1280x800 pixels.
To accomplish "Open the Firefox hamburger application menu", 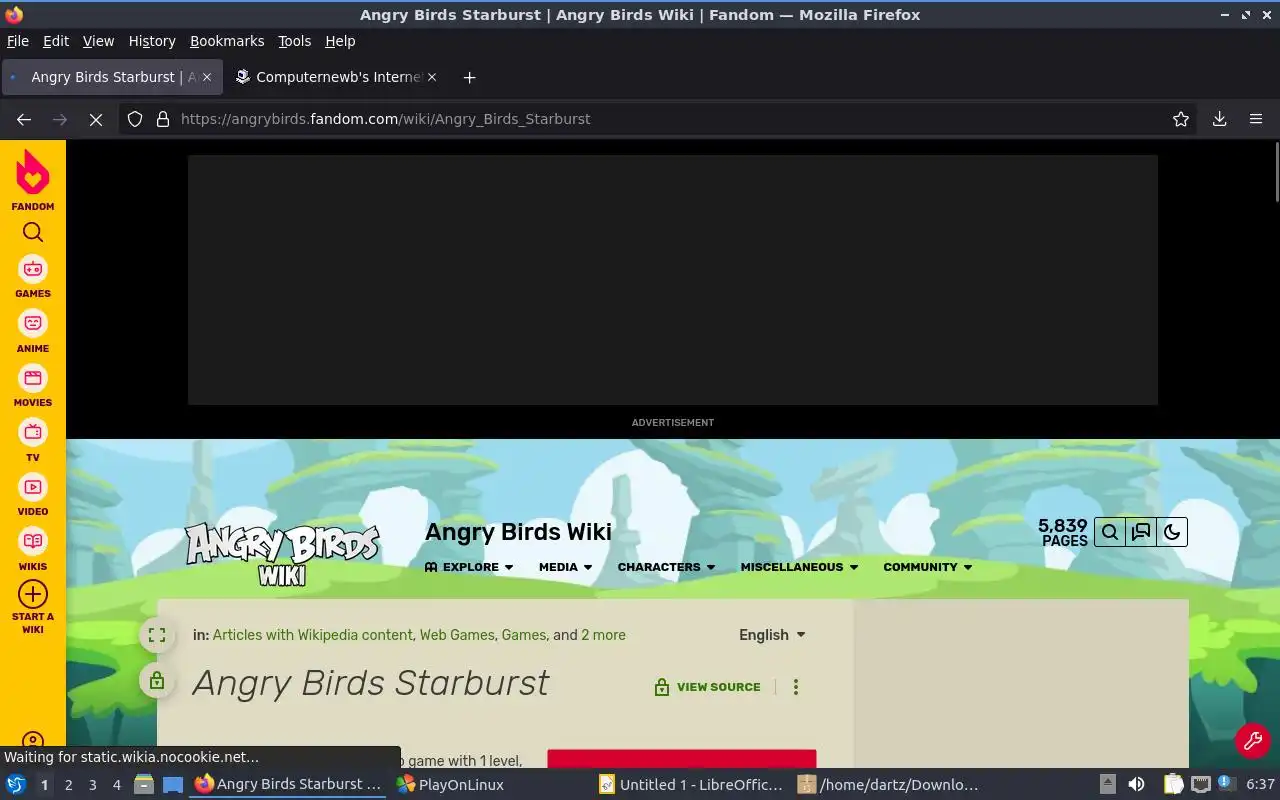I will point(1256,119).
